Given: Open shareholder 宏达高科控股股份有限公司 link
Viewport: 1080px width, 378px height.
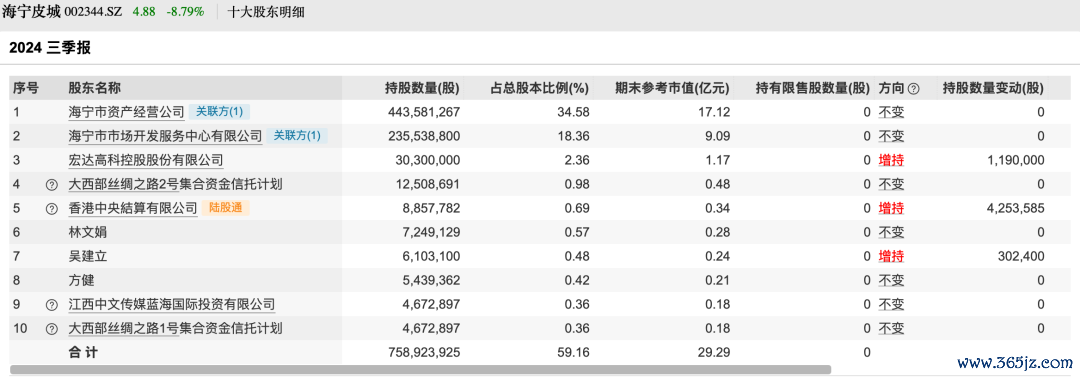Looking at the screenshot, I should click(146, 160).
